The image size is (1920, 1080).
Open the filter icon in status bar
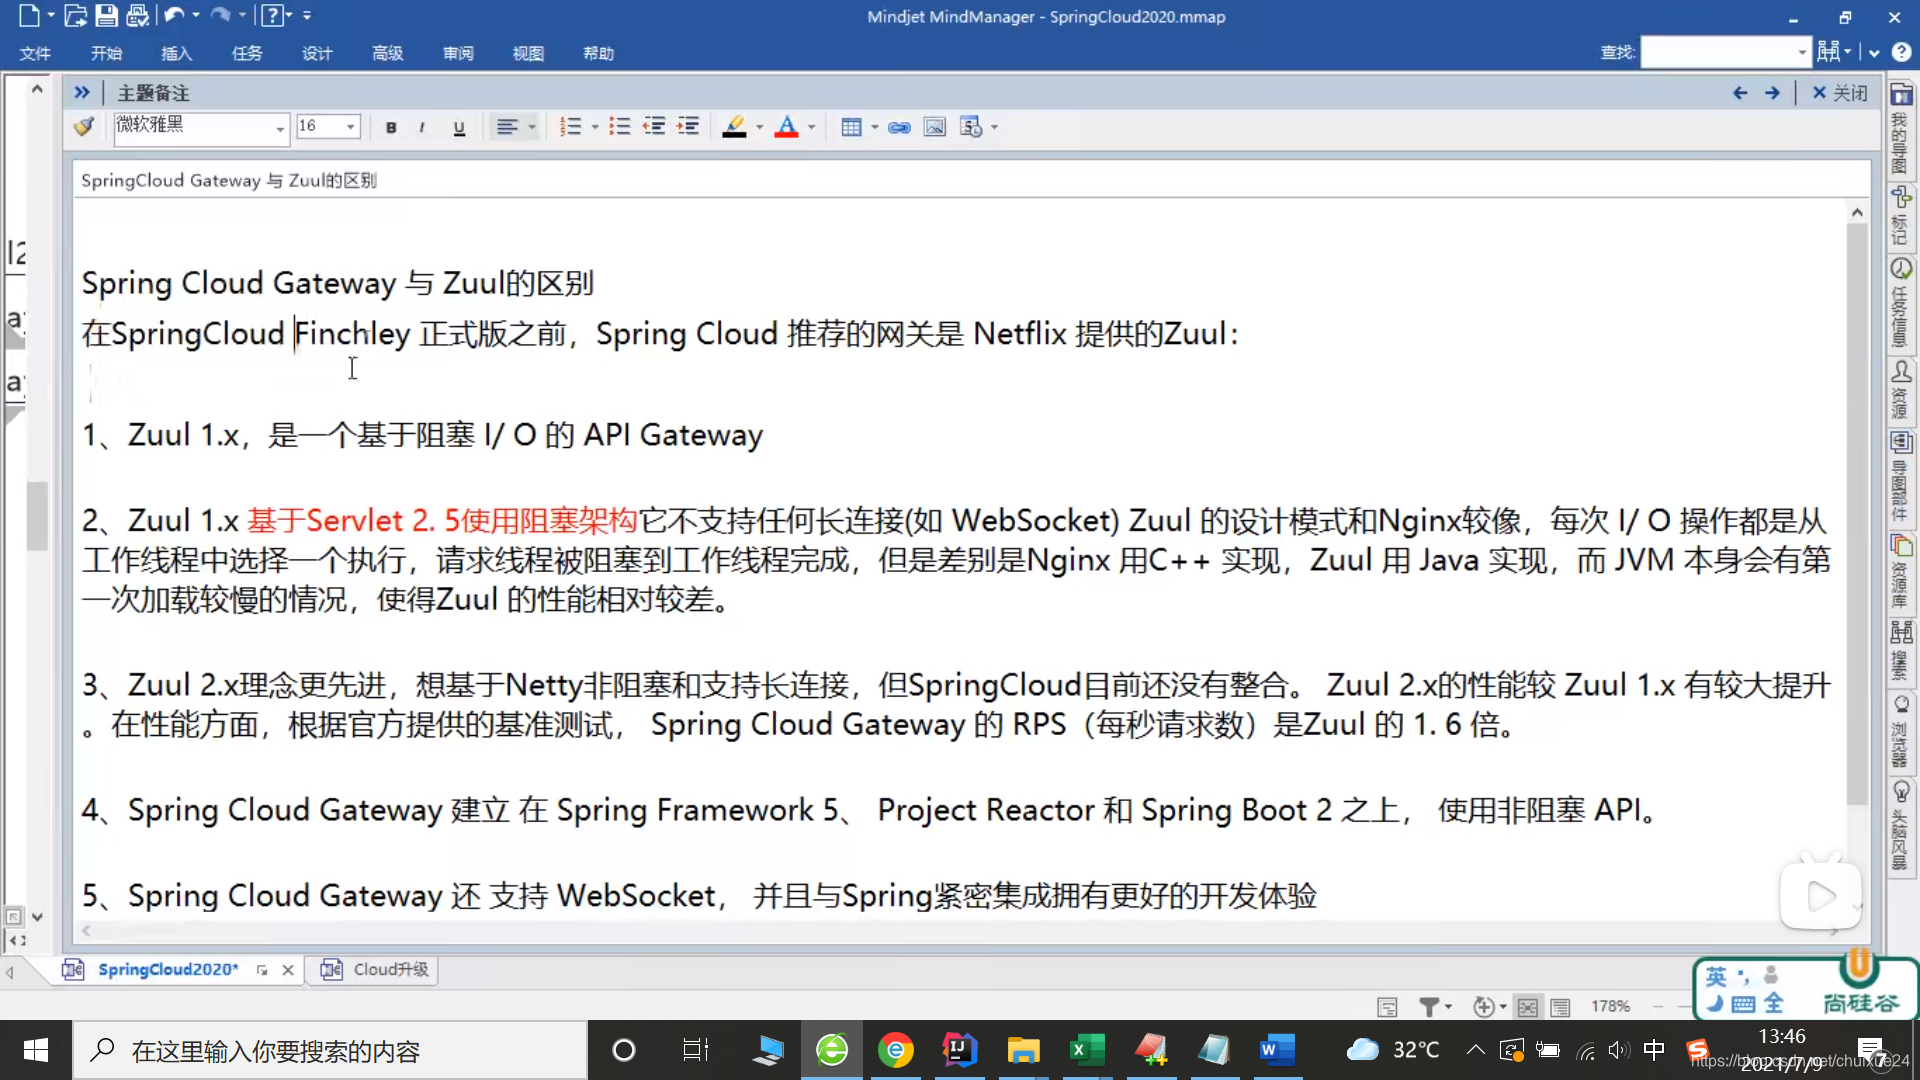point(1429,1006)
